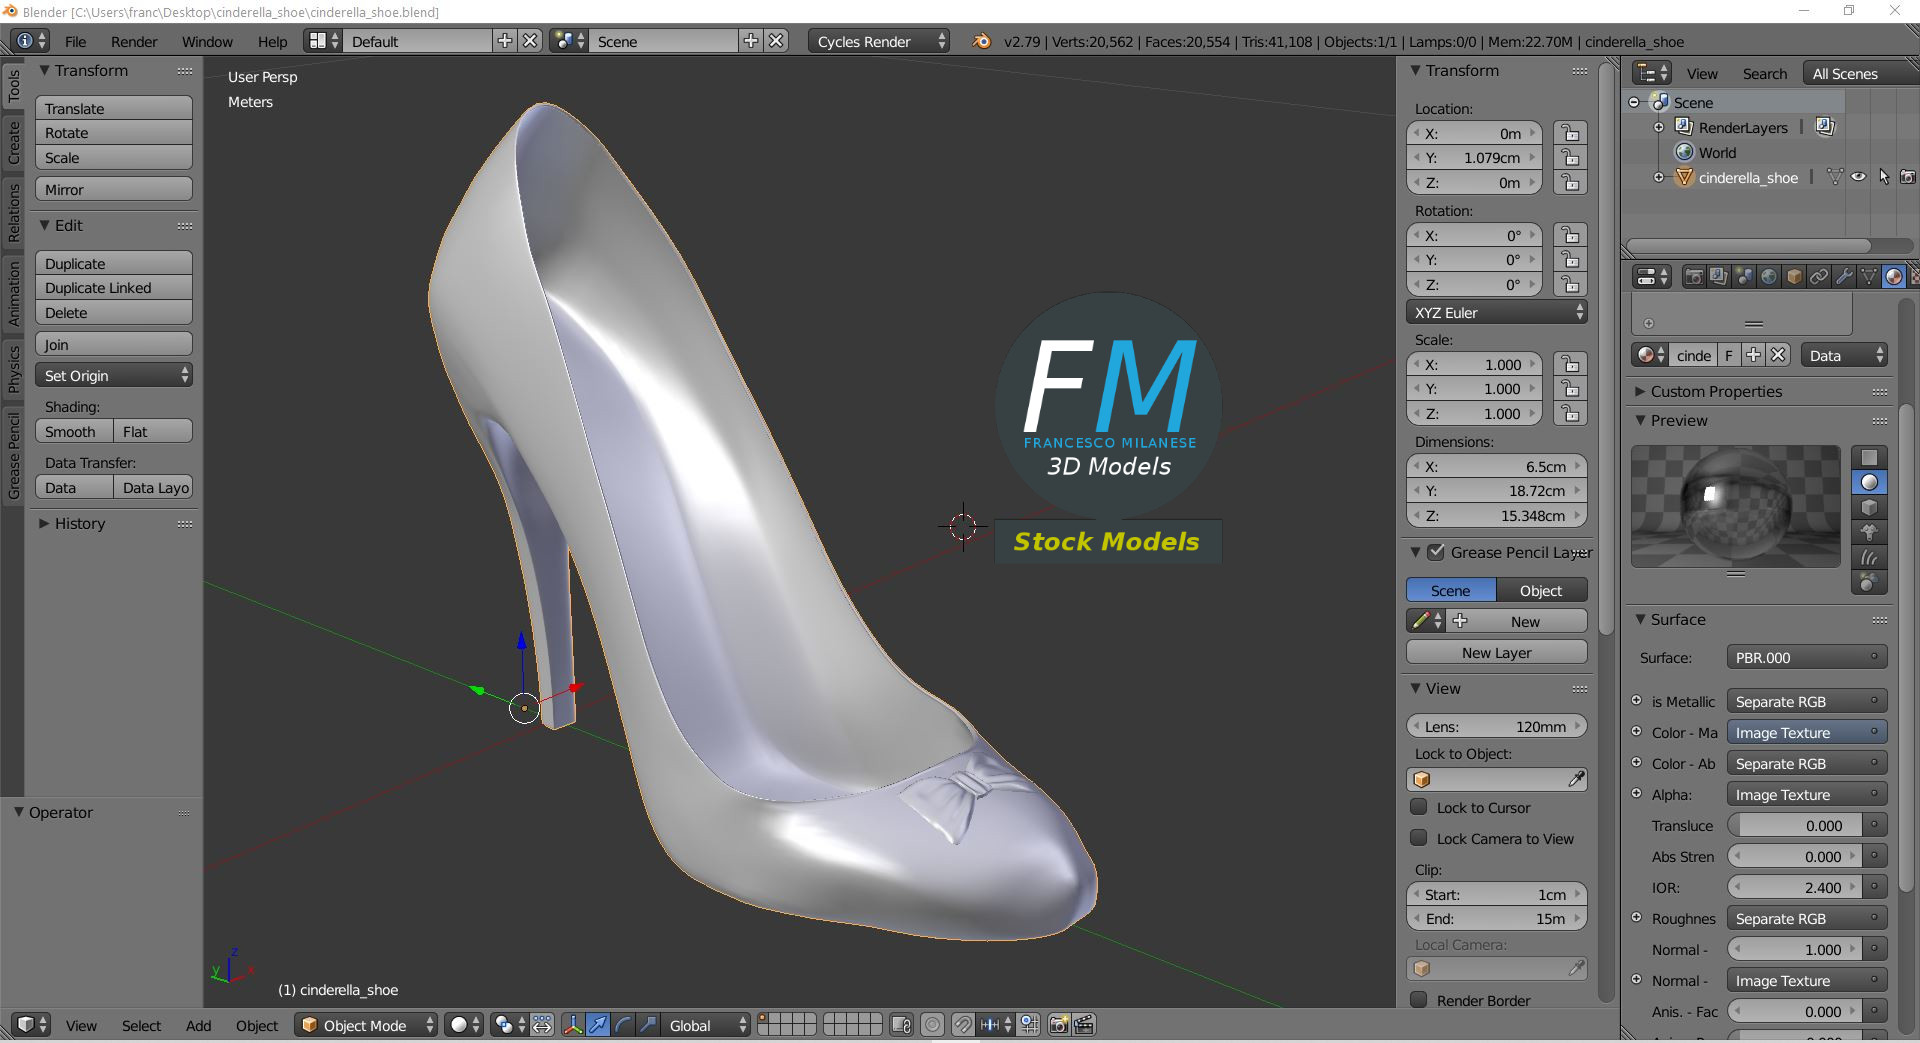Enable the Lock to Cursor checkbox
Image resolution: width=1920 pixels, height=1043 pixels.
(x=1418, y=807)
